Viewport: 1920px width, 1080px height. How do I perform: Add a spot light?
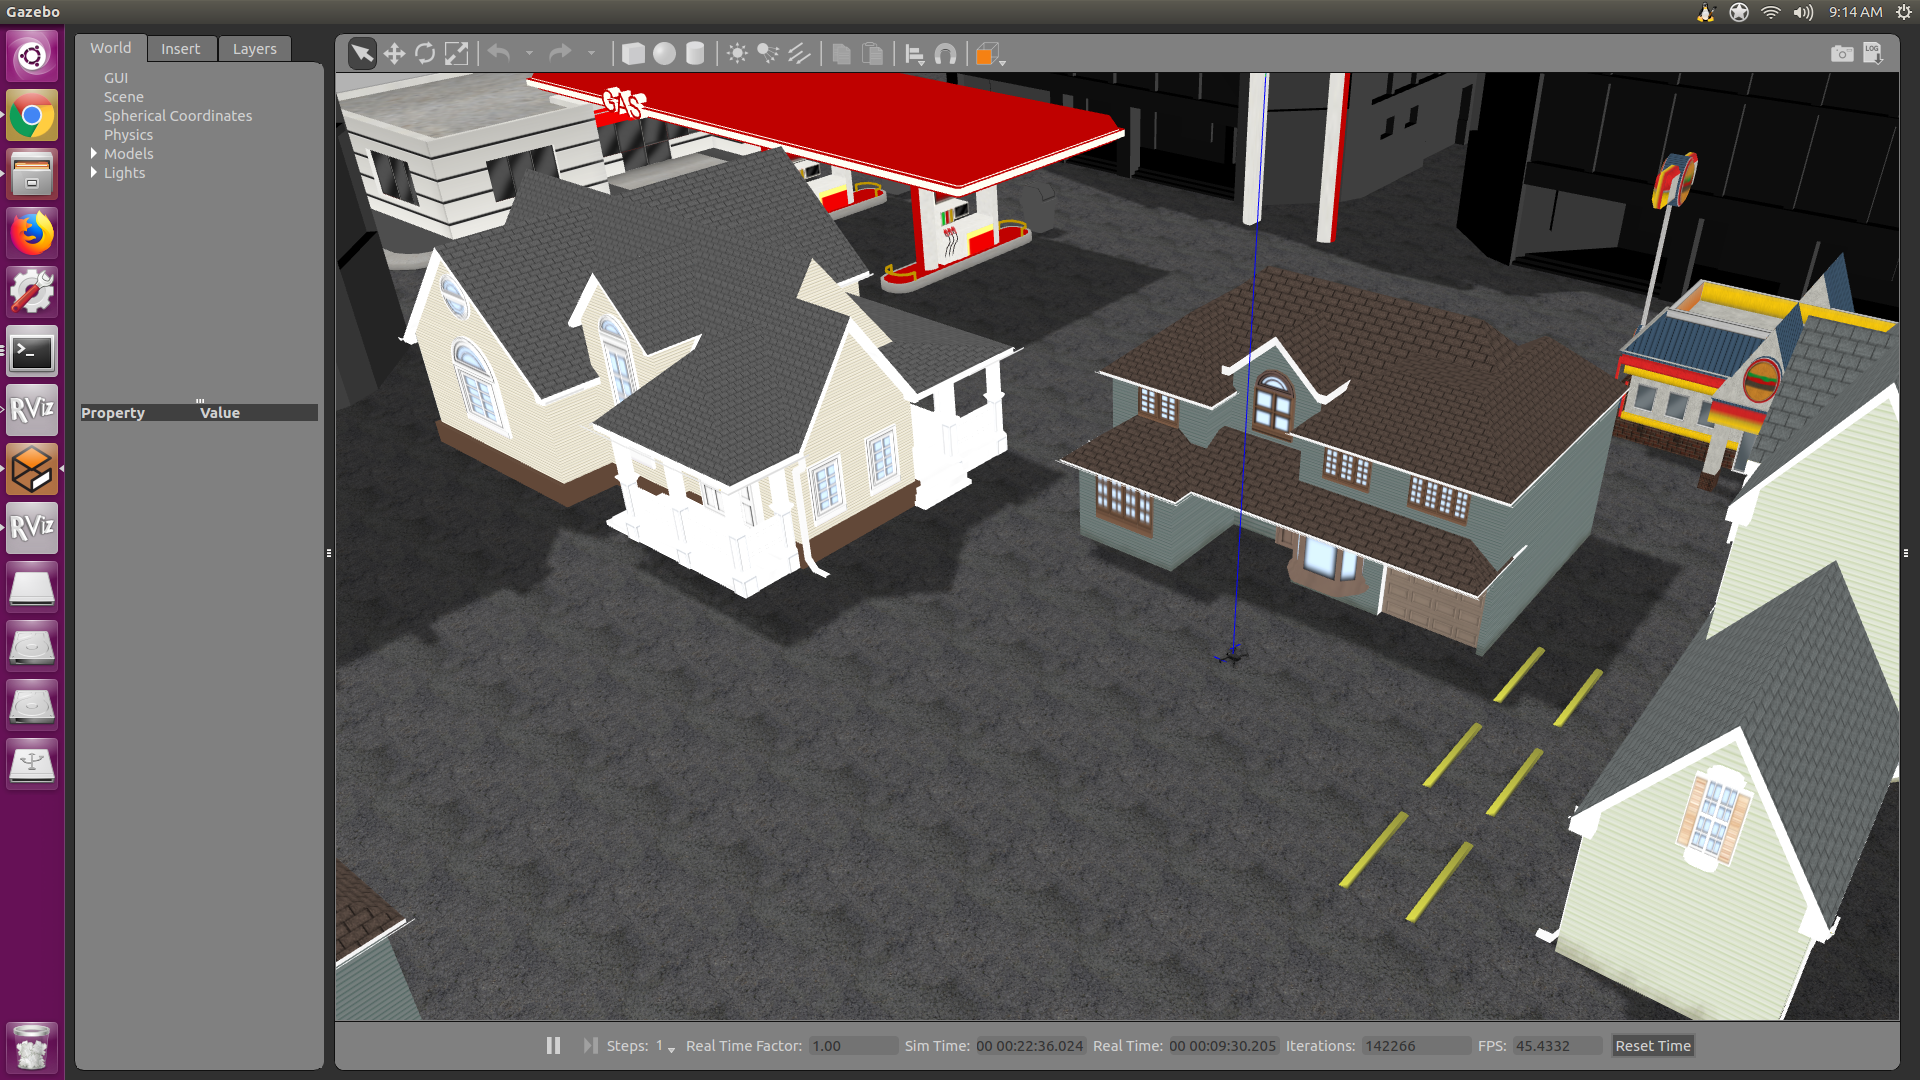768,54
